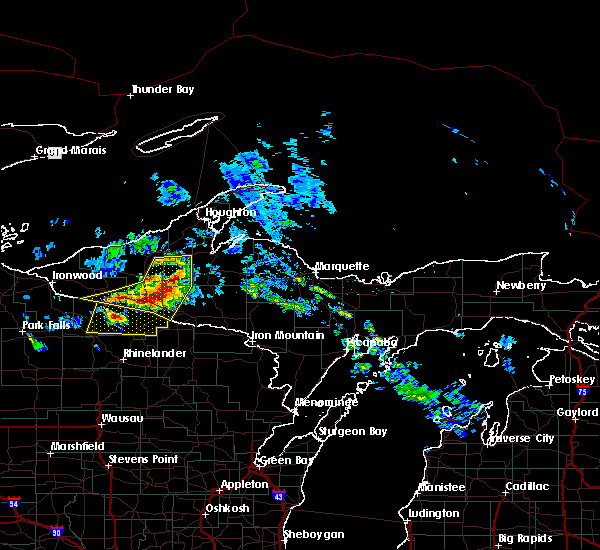The width and height of the screenshot is (600, 550).
Task: Click the Ironwood city label
Action: coord(77,275)
